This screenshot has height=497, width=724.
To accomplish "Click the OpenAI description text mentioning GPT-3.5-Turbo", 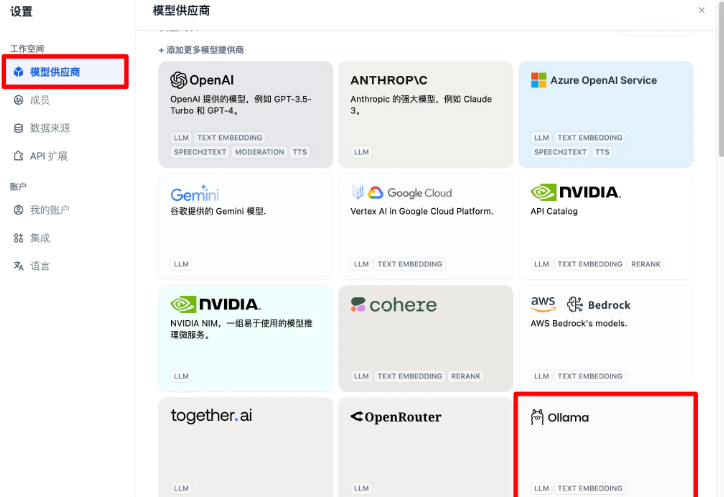I will click(x=241, y=105).
